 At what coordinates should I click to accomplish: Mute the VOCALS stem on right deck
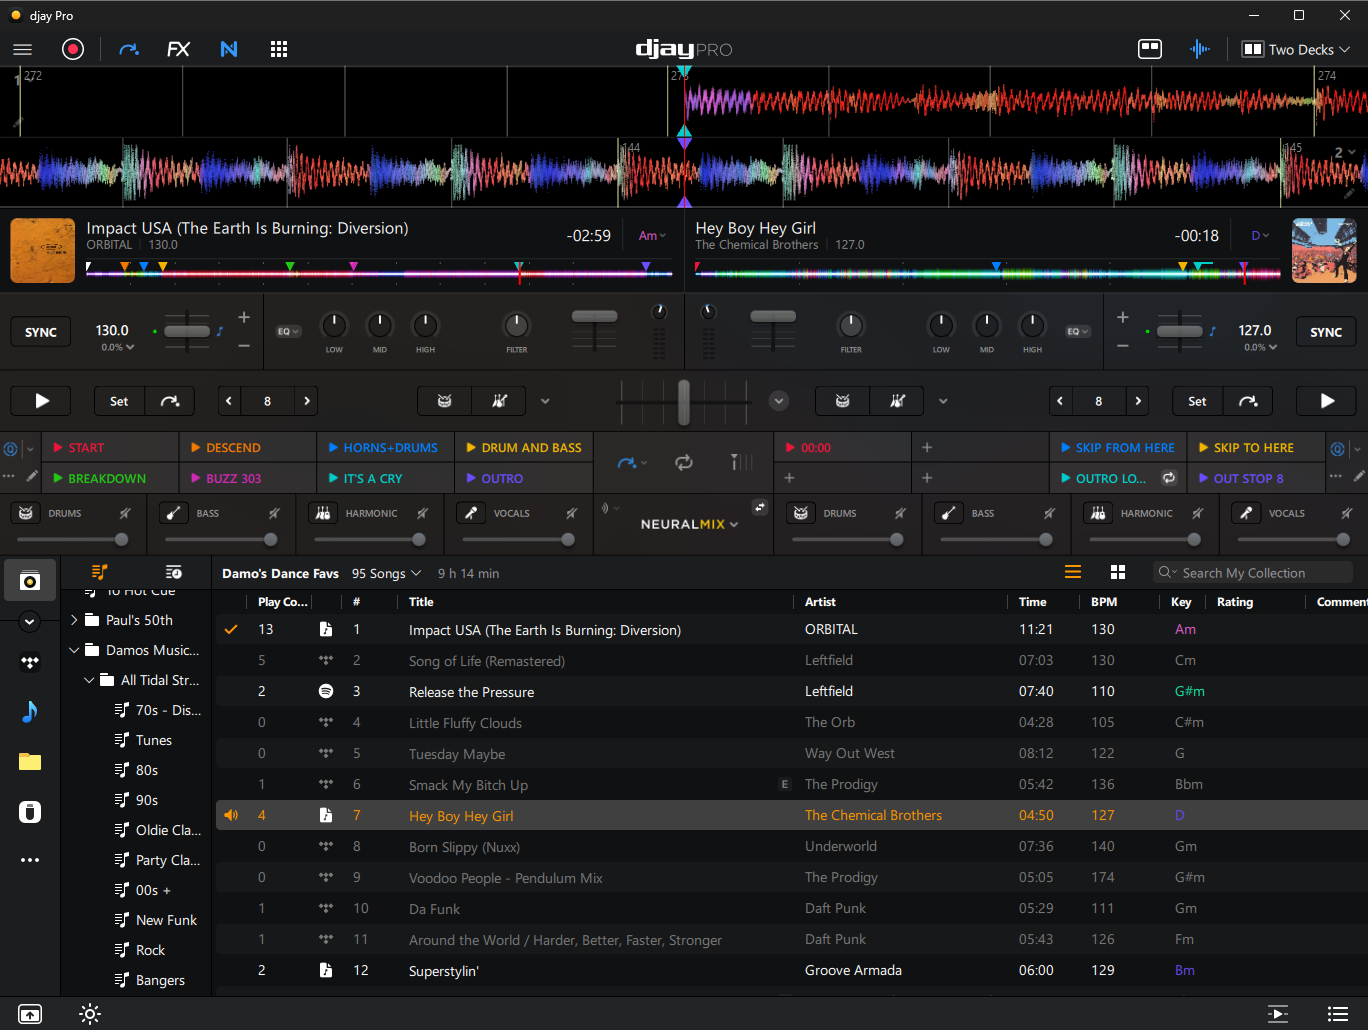point(1347,513)
